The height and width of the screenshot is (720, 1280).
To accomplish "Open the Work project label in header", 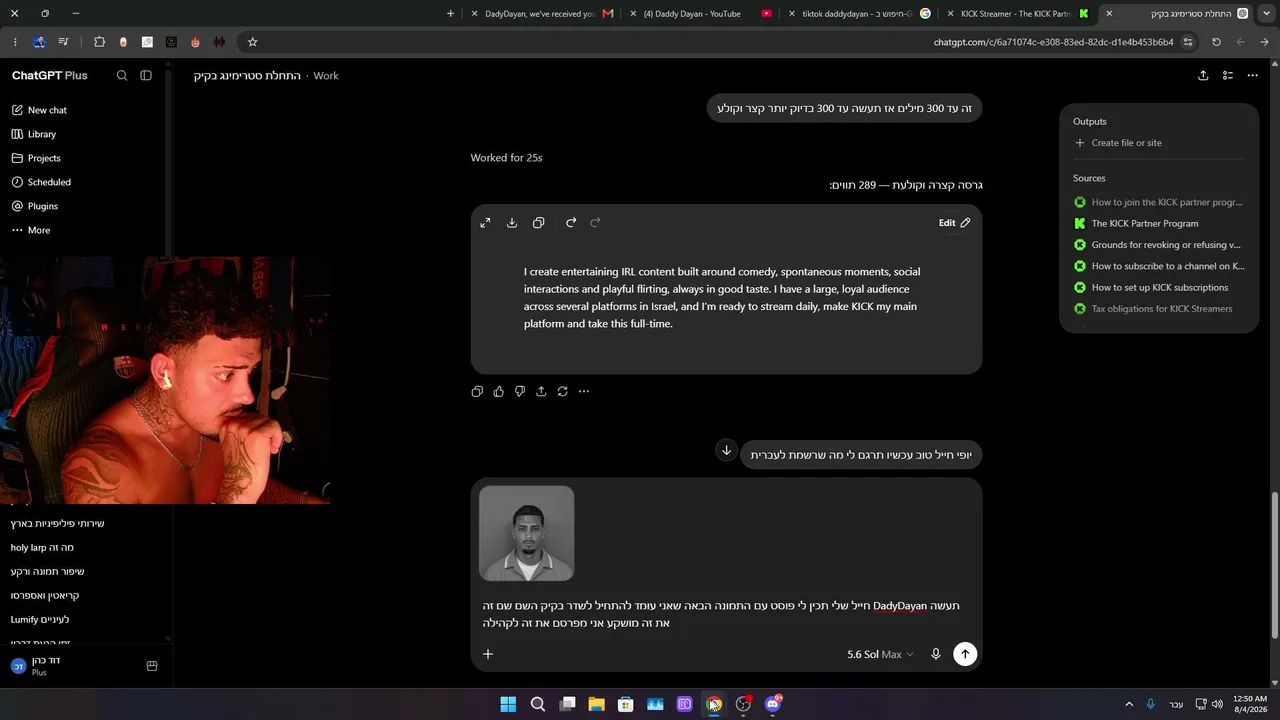I will coord(326,76).
